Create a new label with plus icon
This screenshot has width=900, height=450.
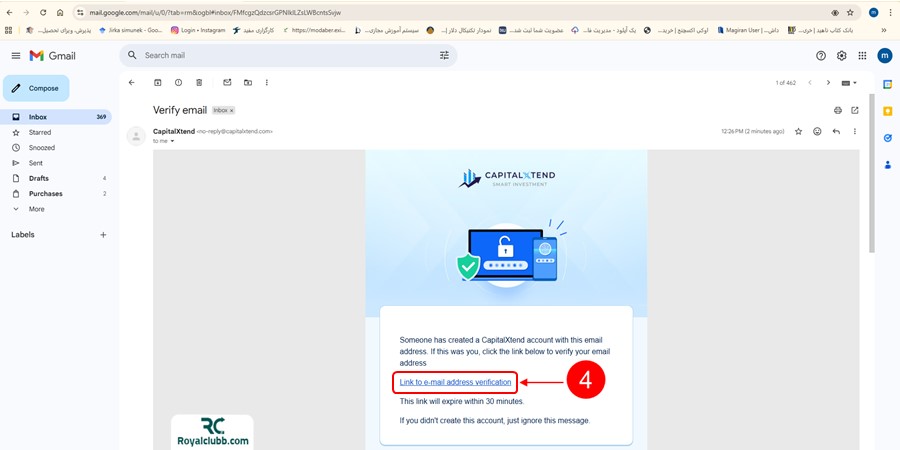pos(103,235)
